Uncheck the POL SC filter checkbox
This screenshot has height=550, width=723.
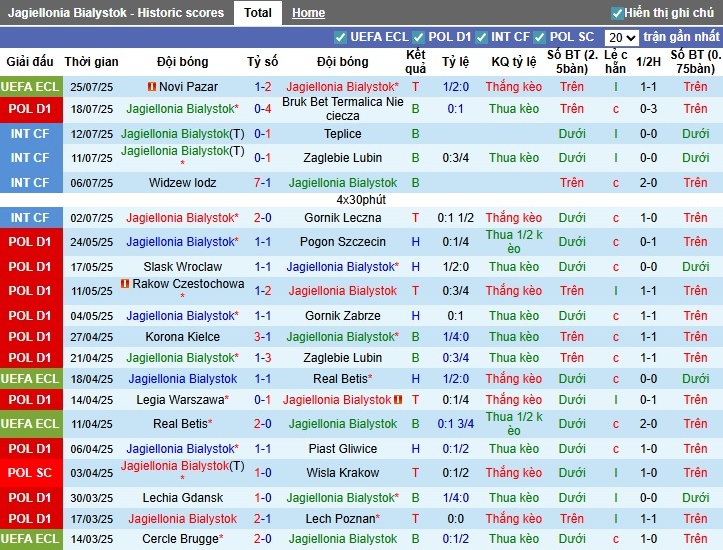tap(540, 37)
